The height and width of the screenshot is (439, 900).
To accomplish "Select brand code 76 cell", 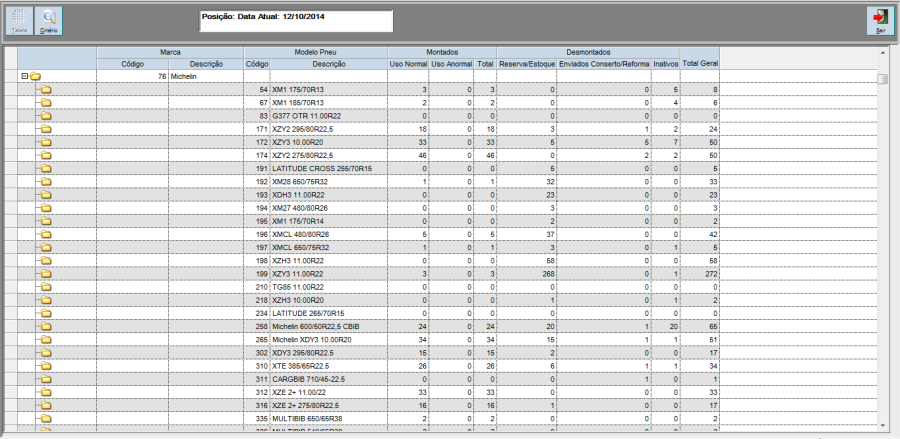I will [x=133, y=76].
